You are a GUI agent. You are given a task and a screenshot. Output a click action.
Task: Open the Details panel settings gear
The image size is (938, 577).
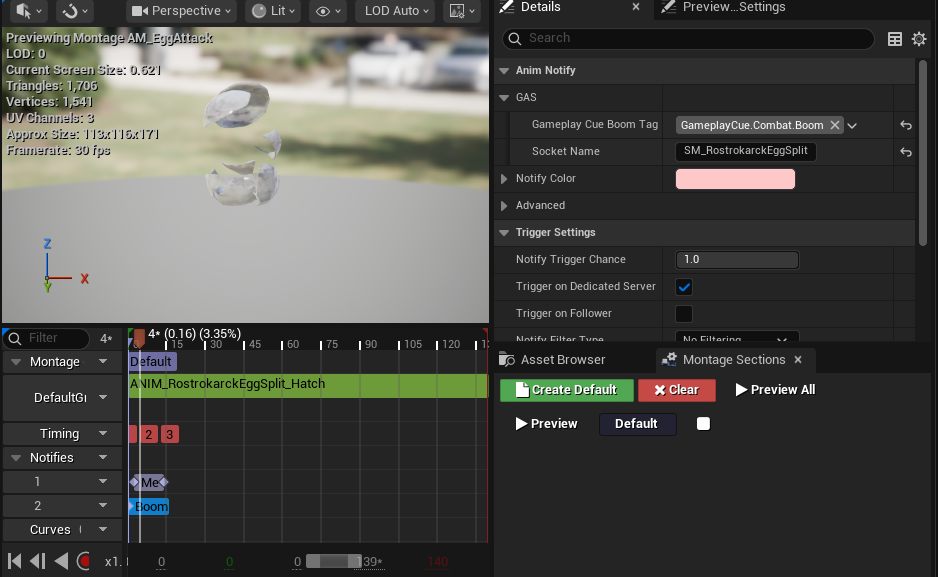(919, 39)
